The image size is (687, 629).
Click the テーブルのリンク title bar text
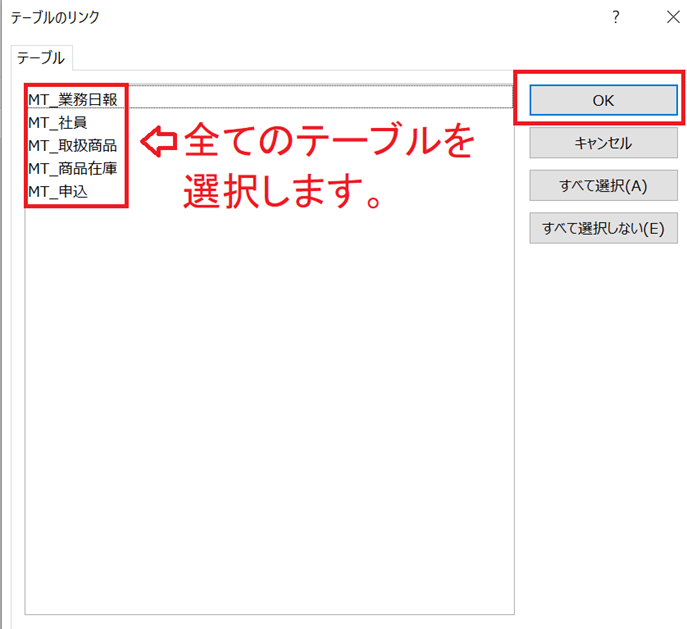coord(55,17)
